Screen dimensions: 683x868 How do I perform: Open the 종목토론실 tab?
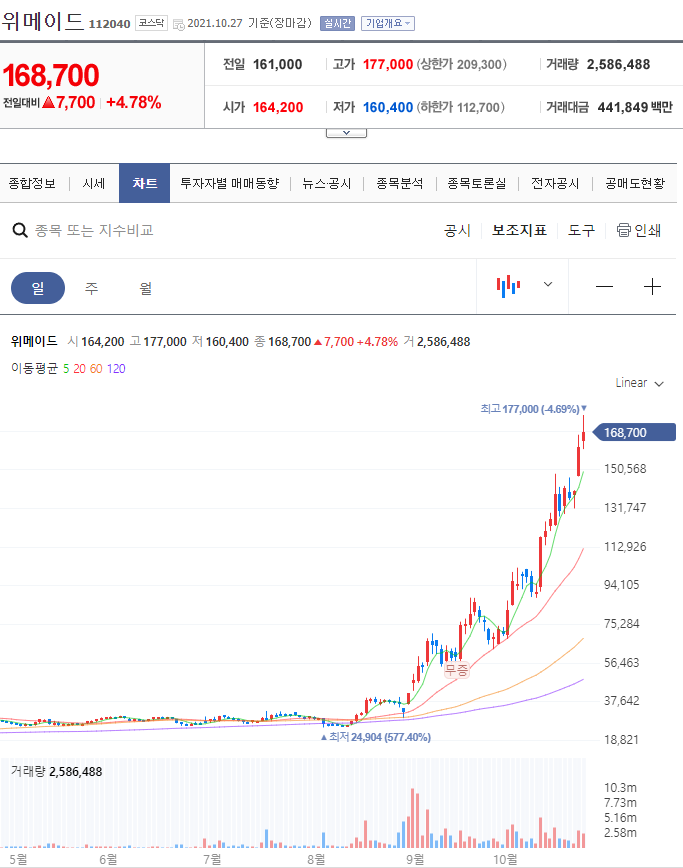pyautogui.click(x=477, y=184)
